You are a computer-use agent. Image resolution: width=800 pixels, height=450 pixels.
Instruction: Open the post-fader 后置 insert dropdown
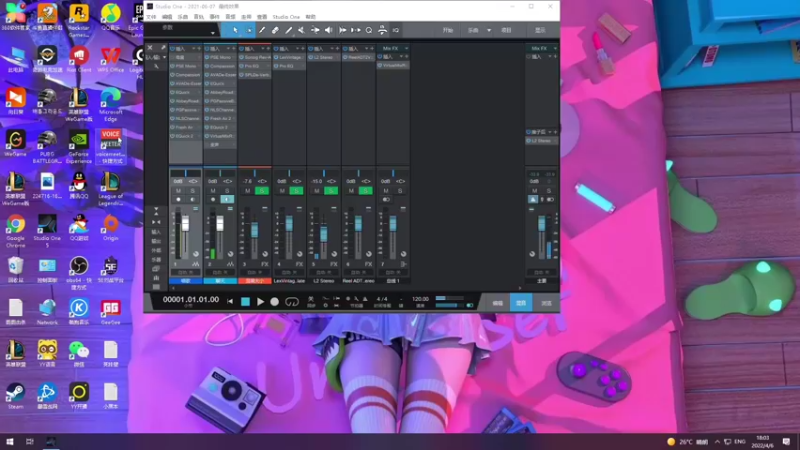(x=550, y=132)
